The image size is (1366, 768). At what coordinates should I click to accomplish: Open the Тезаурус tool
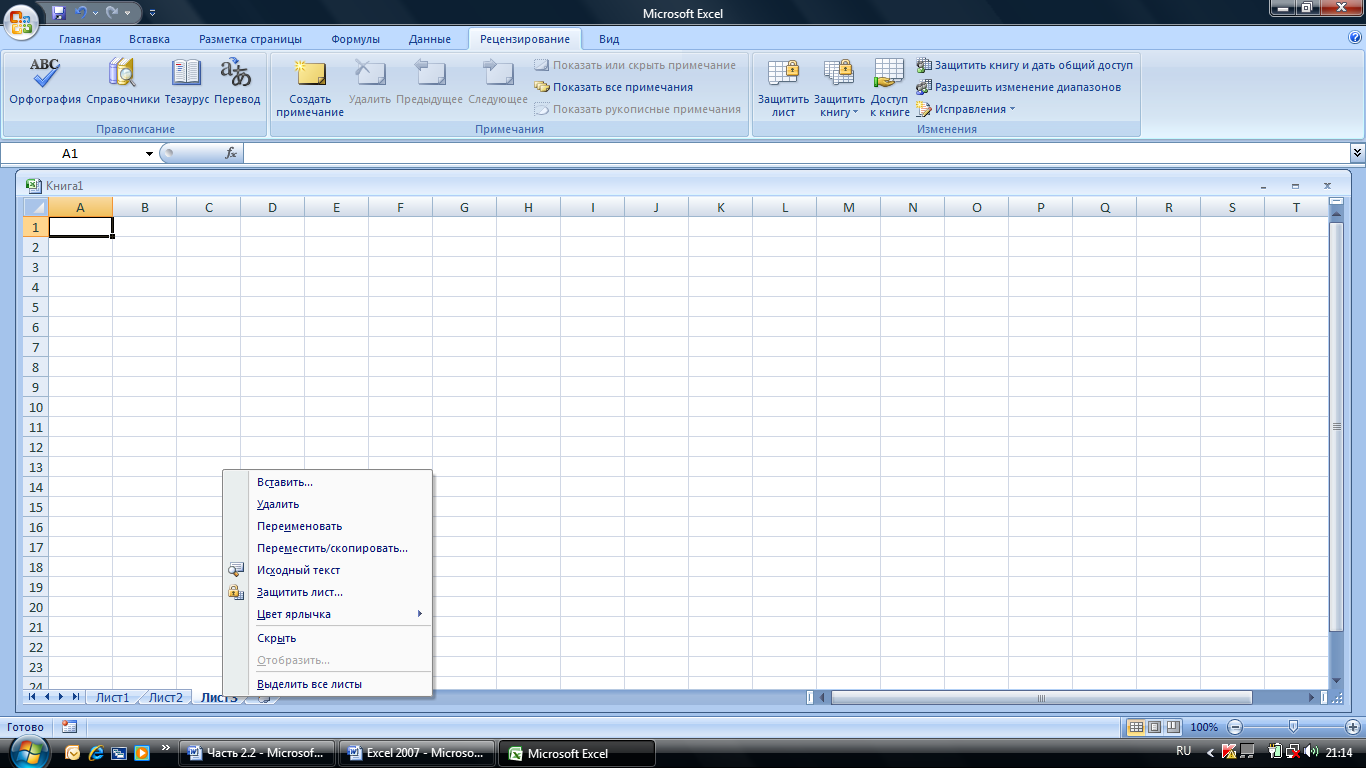(187, 83)
